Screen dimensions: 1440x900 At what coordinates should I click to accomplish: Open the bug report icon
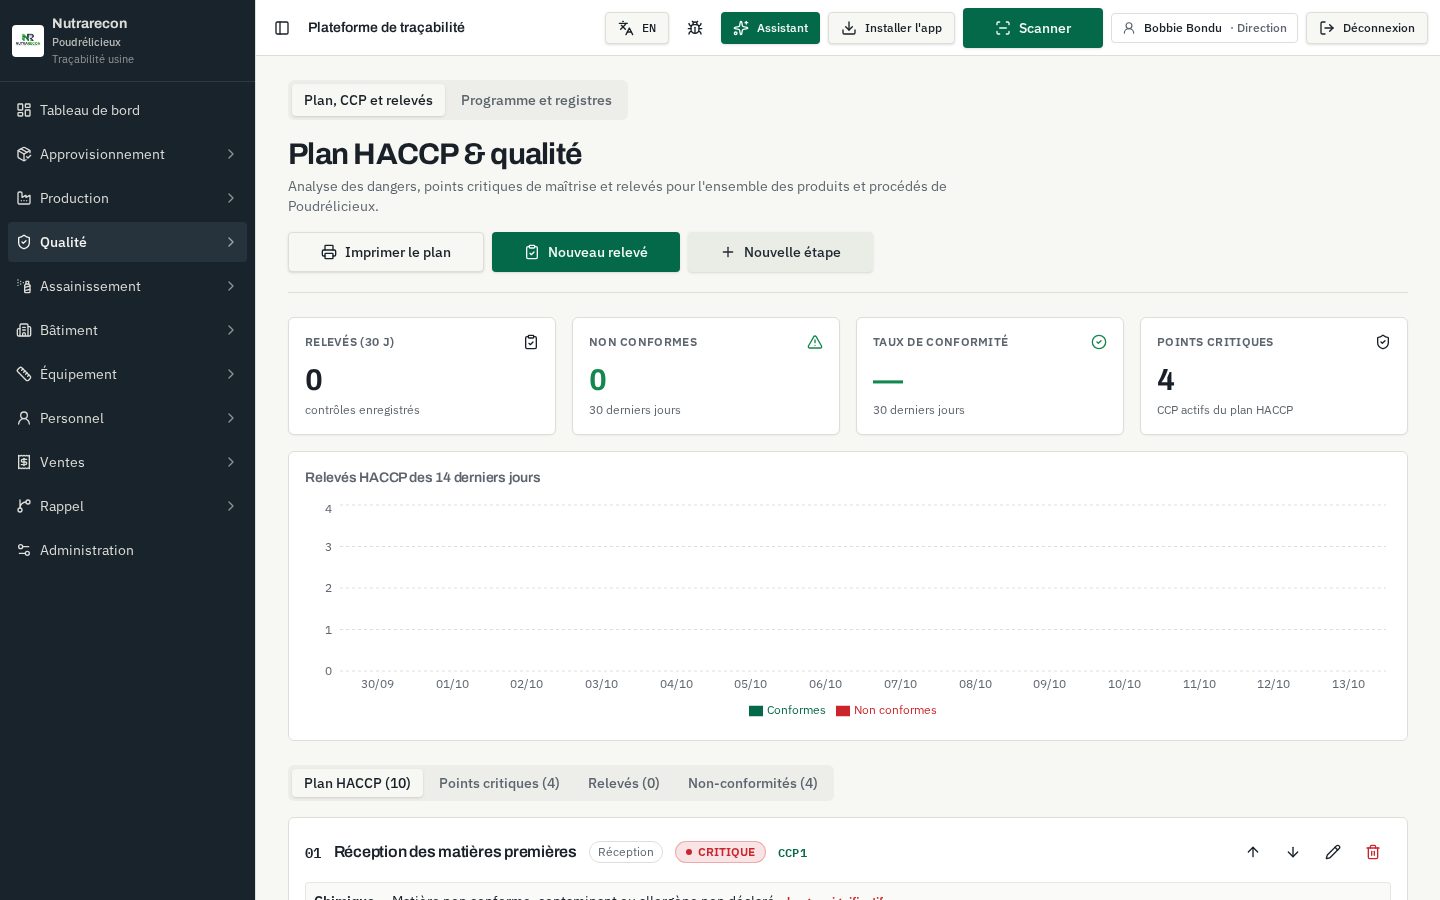point(695,28)
